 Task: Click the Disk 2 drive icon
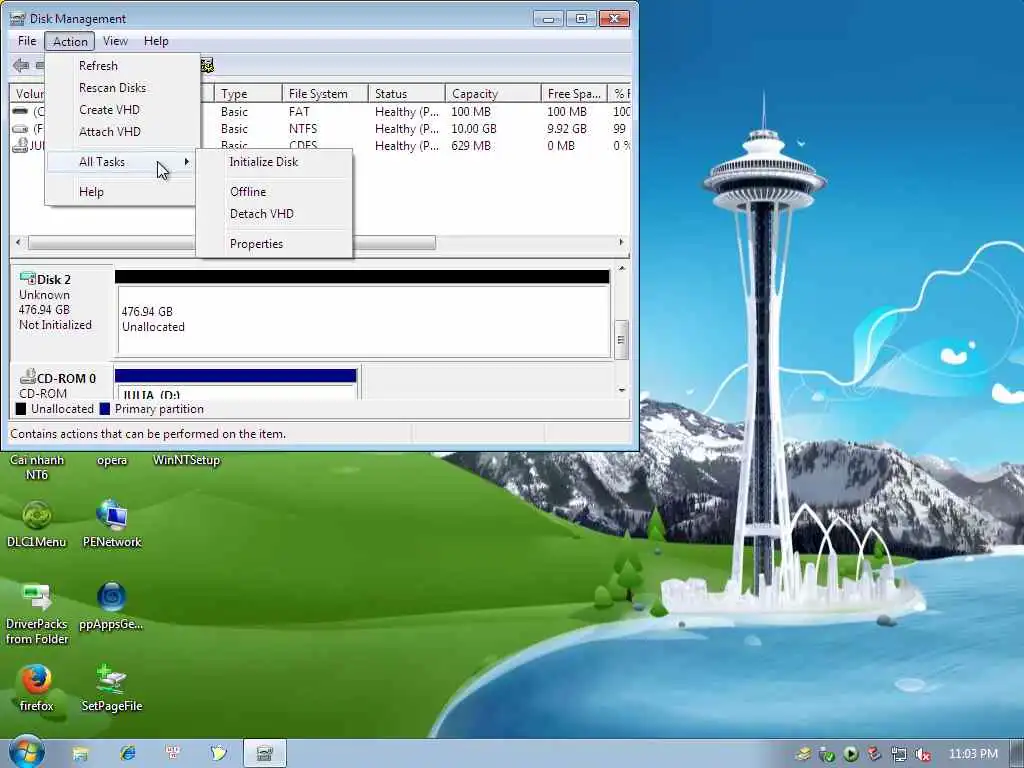pyautogui.click(x=28, y=278)
